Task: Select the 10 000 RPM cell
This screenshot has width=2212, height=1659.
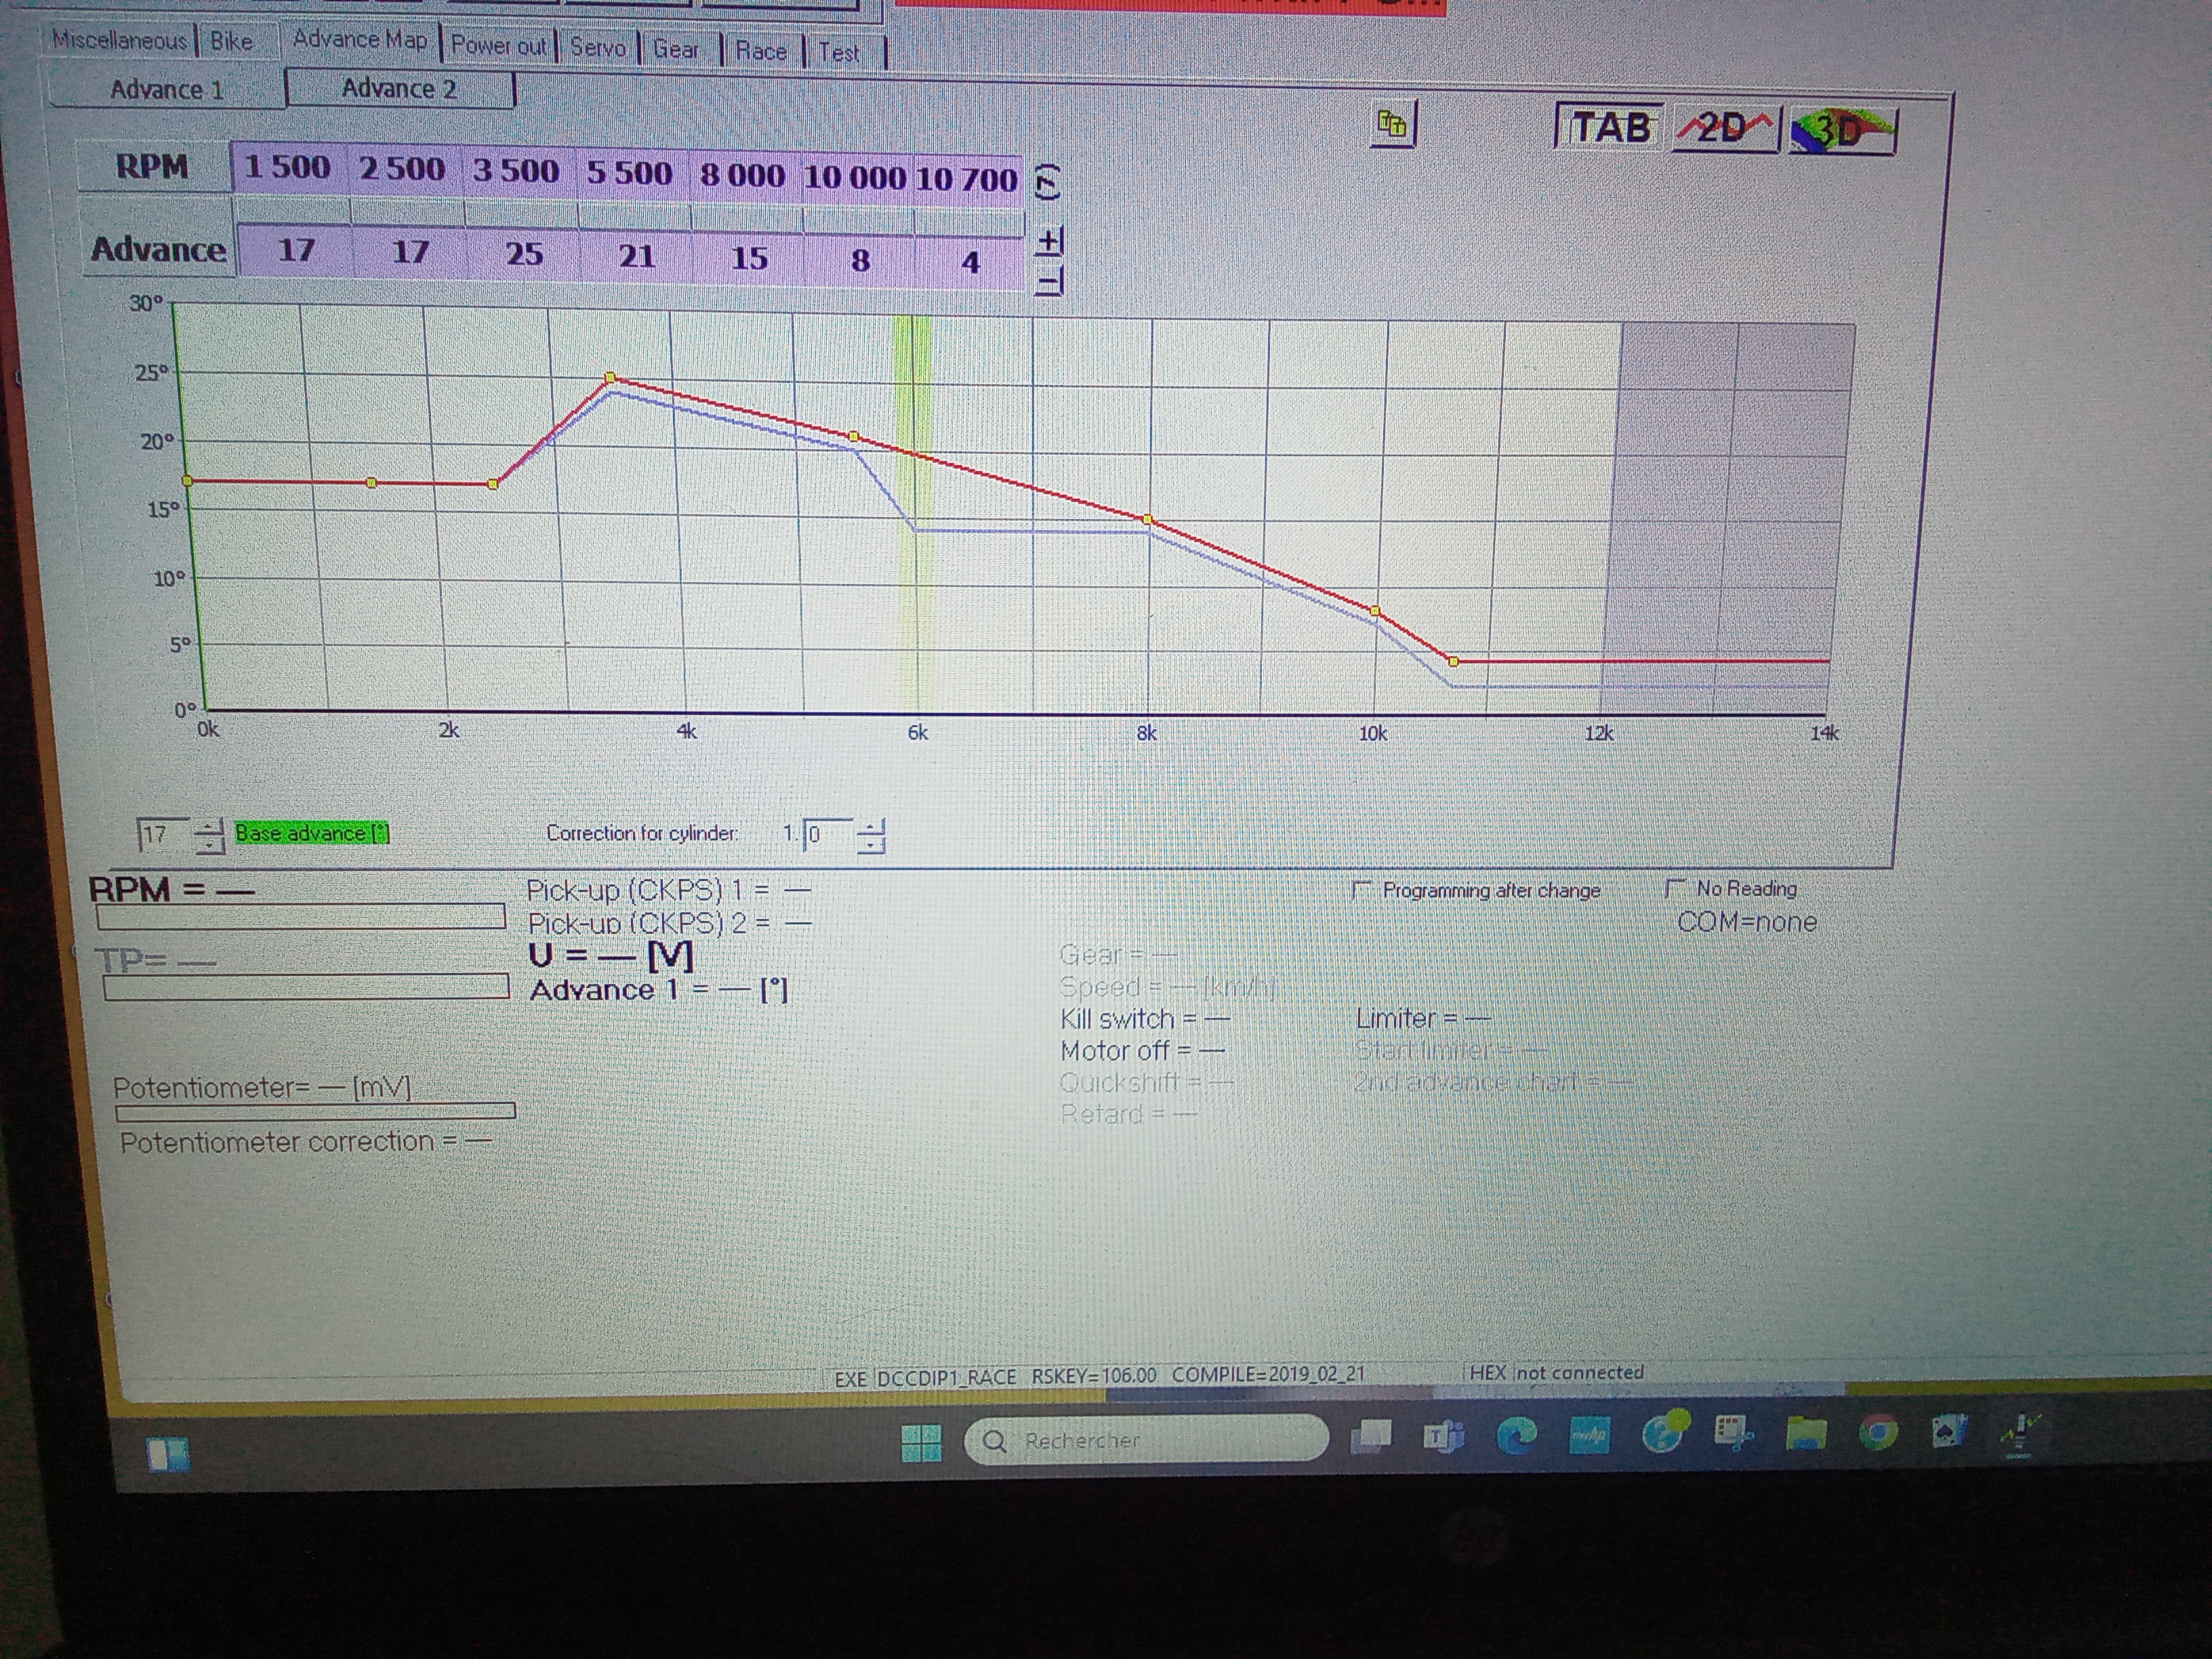Action: pos(855,177)
